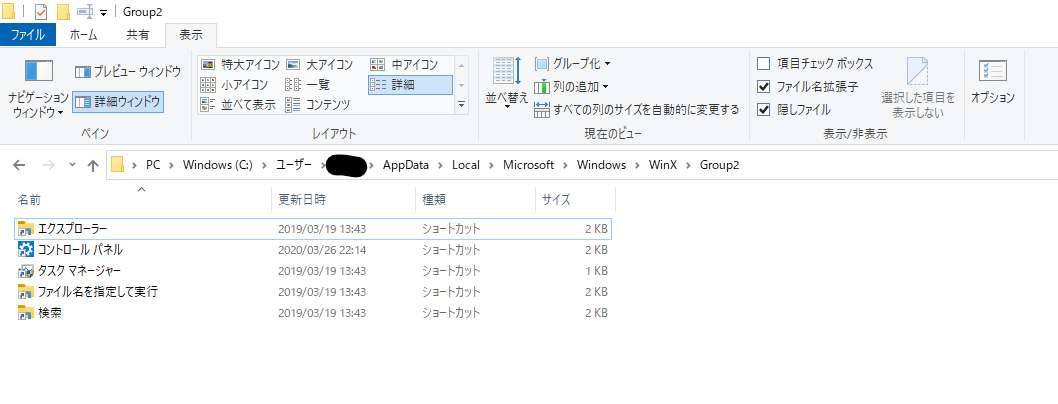Sort by the サイズ column header

[x=576, y=200]
